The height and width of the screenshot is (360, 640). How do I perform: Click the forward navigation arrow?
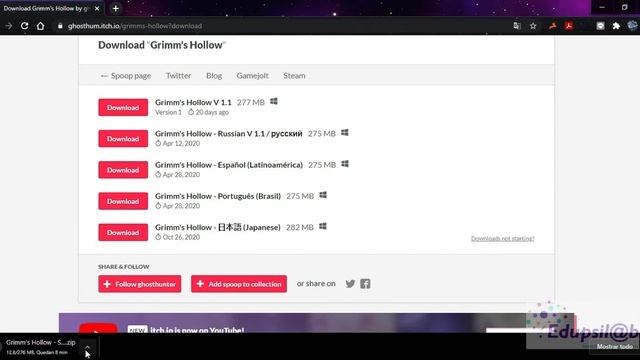pyautogui.click(x=9, y=26)
